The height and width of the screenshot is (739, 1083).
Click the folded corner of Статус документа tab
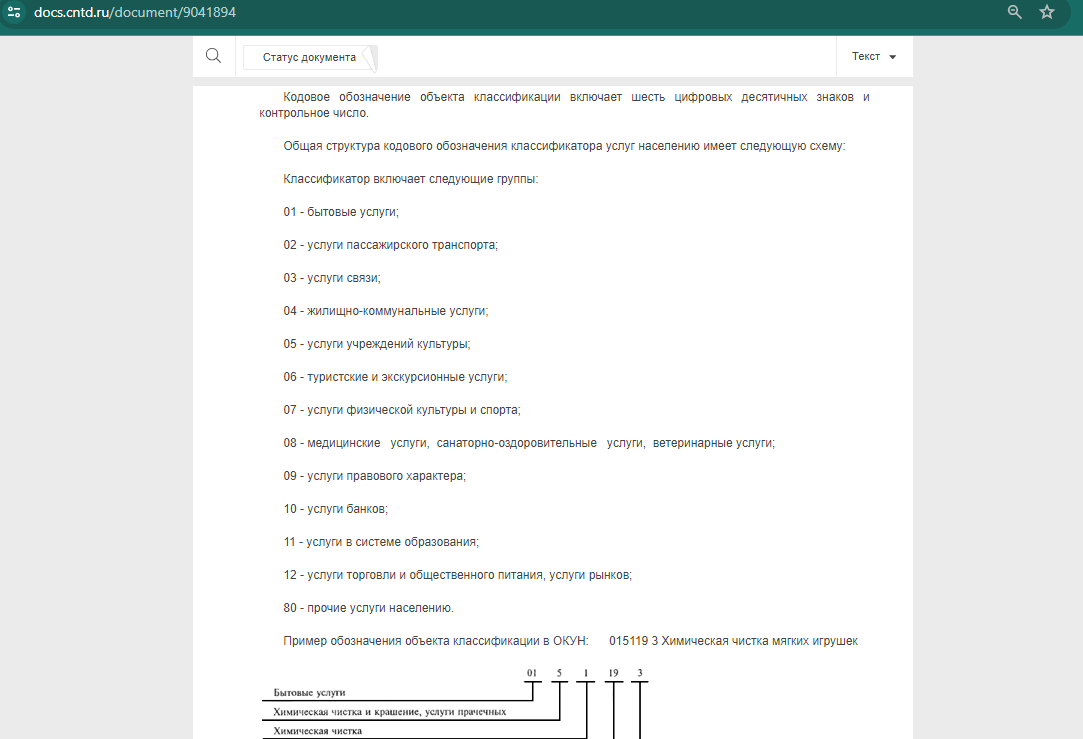(x=369, y=59)
